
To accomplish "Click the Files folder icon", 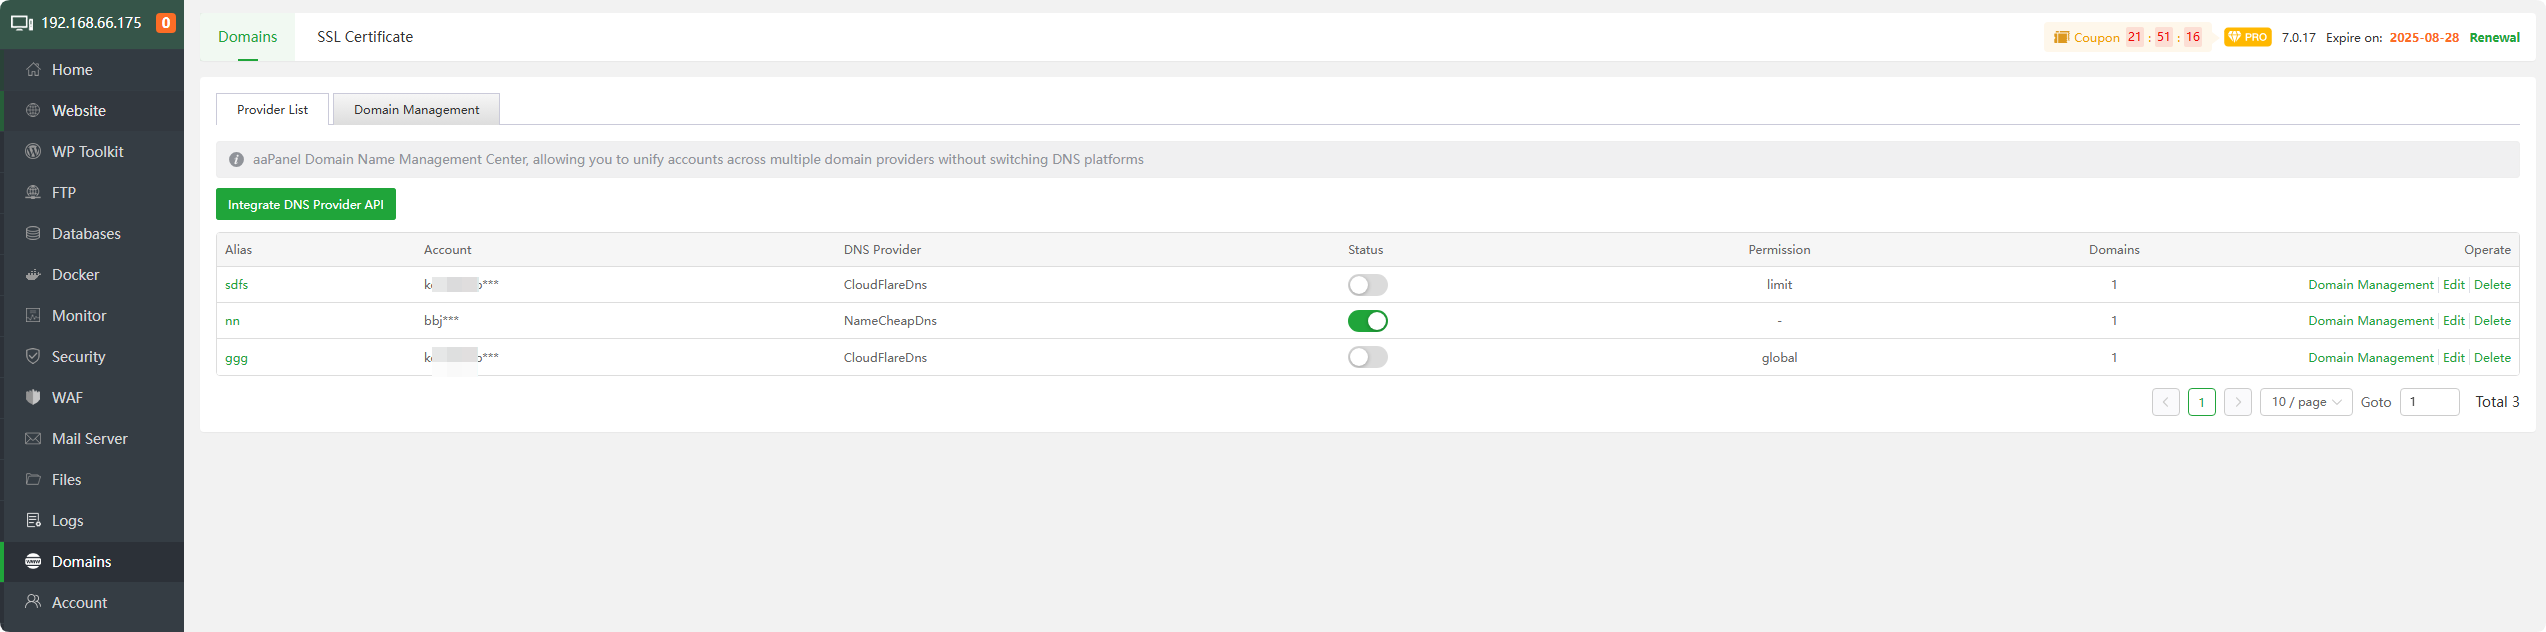I will (x=33, y=480).
